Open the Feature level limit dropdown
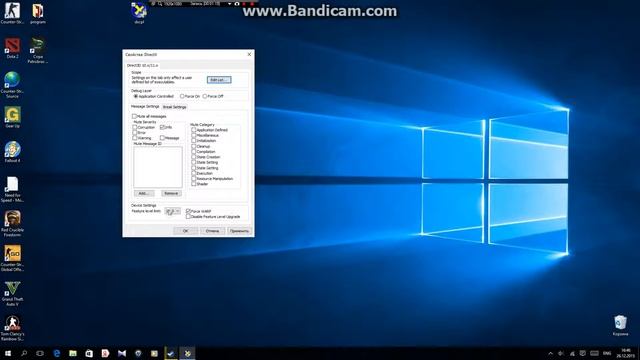Viewport: 640px width, 360px height. pos(173,211)
